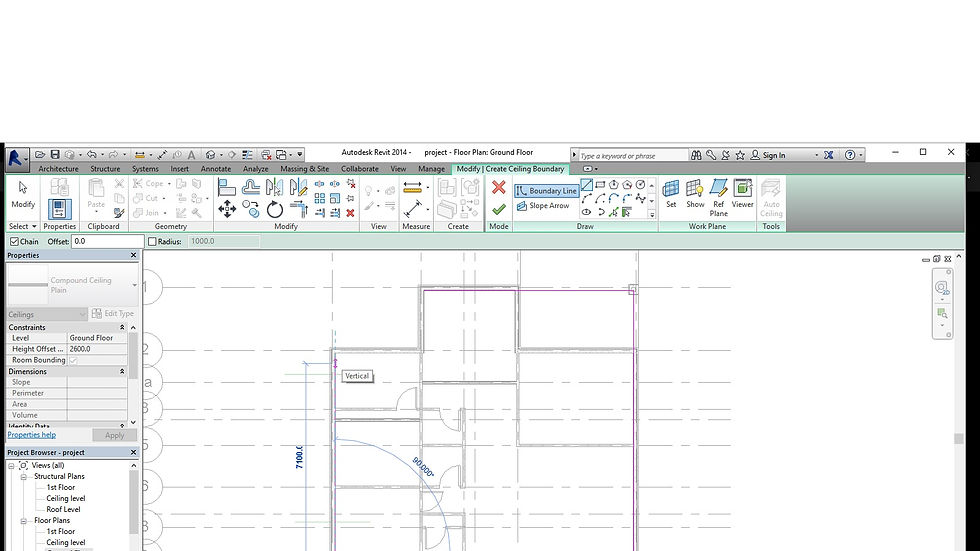Finish edit mode with green checkmark

498,209
